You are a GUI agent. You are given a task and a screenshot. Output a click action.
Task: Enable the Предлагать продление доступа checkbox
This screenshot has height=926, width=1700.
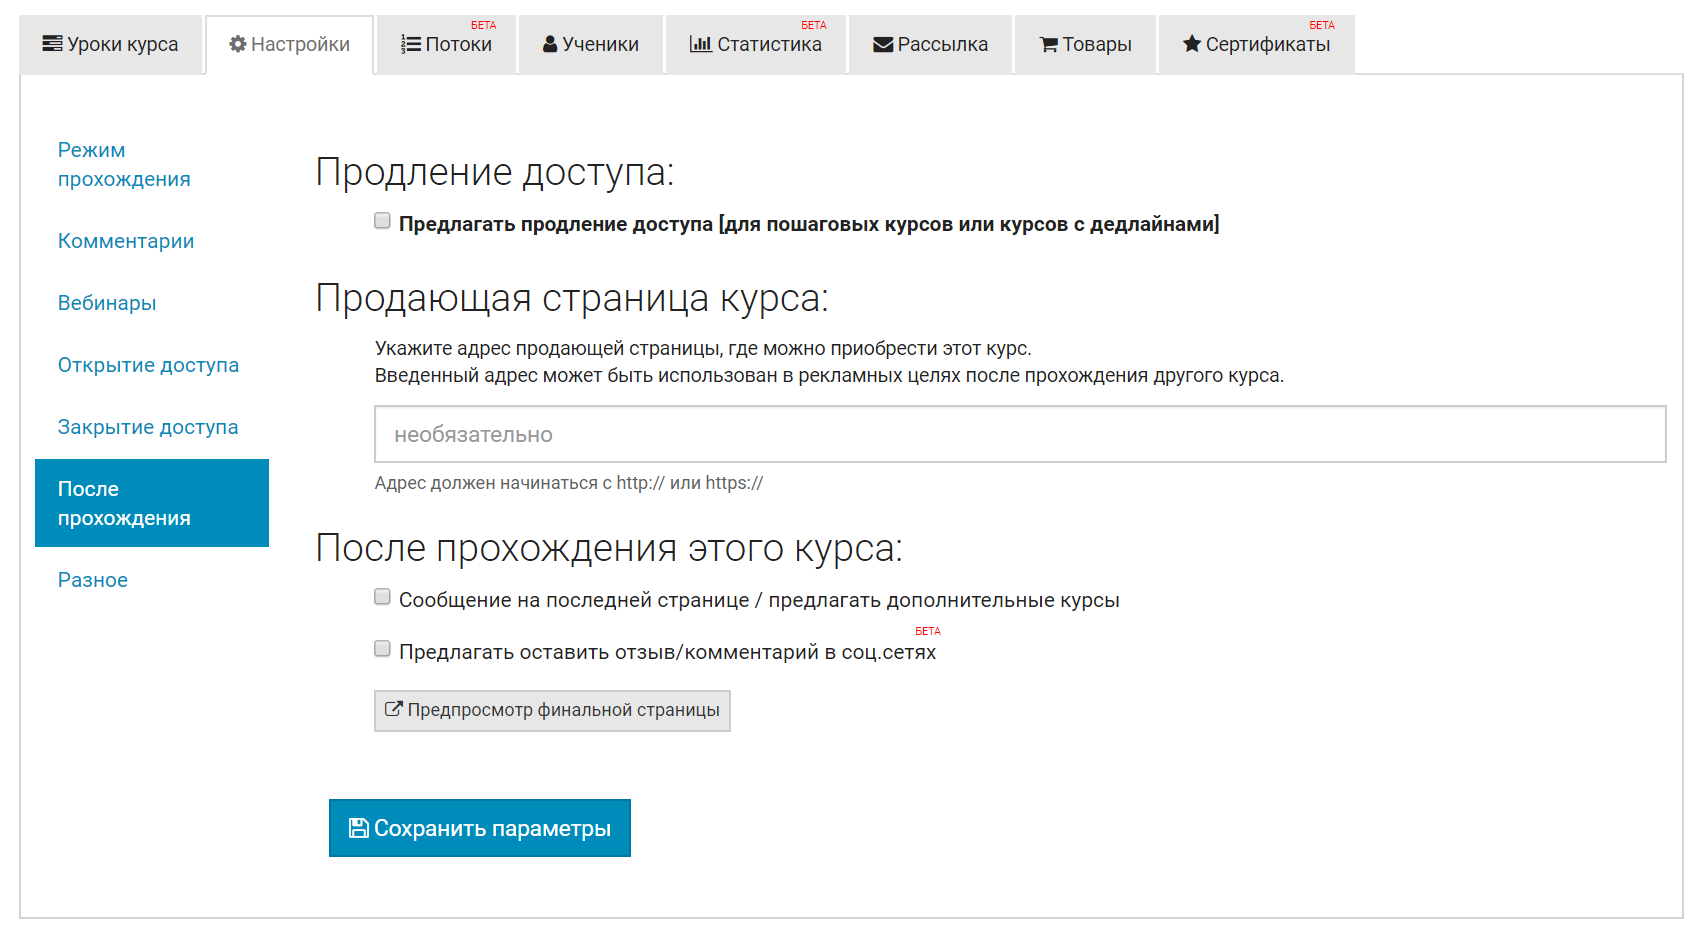382,221
